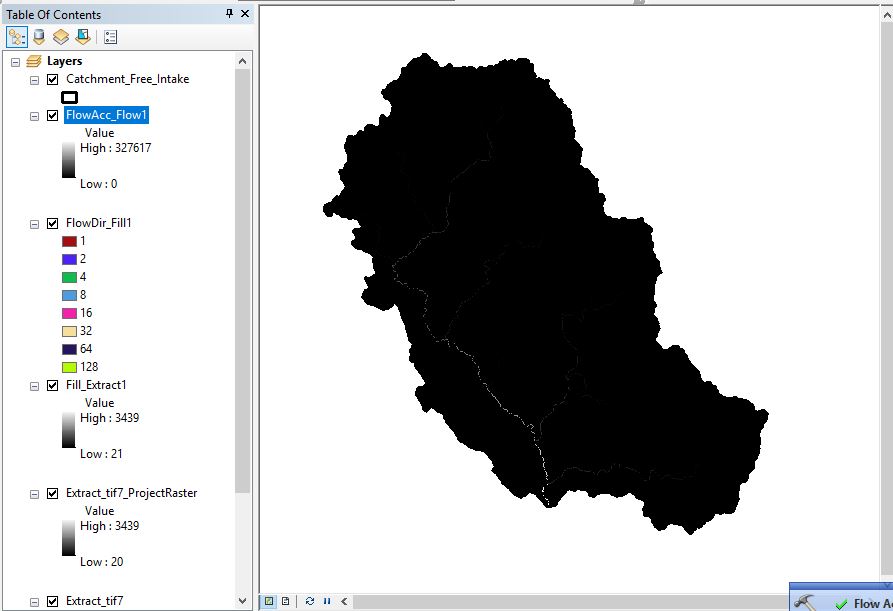Click the geoprocessing hammer icon

(x=804, y=602)
